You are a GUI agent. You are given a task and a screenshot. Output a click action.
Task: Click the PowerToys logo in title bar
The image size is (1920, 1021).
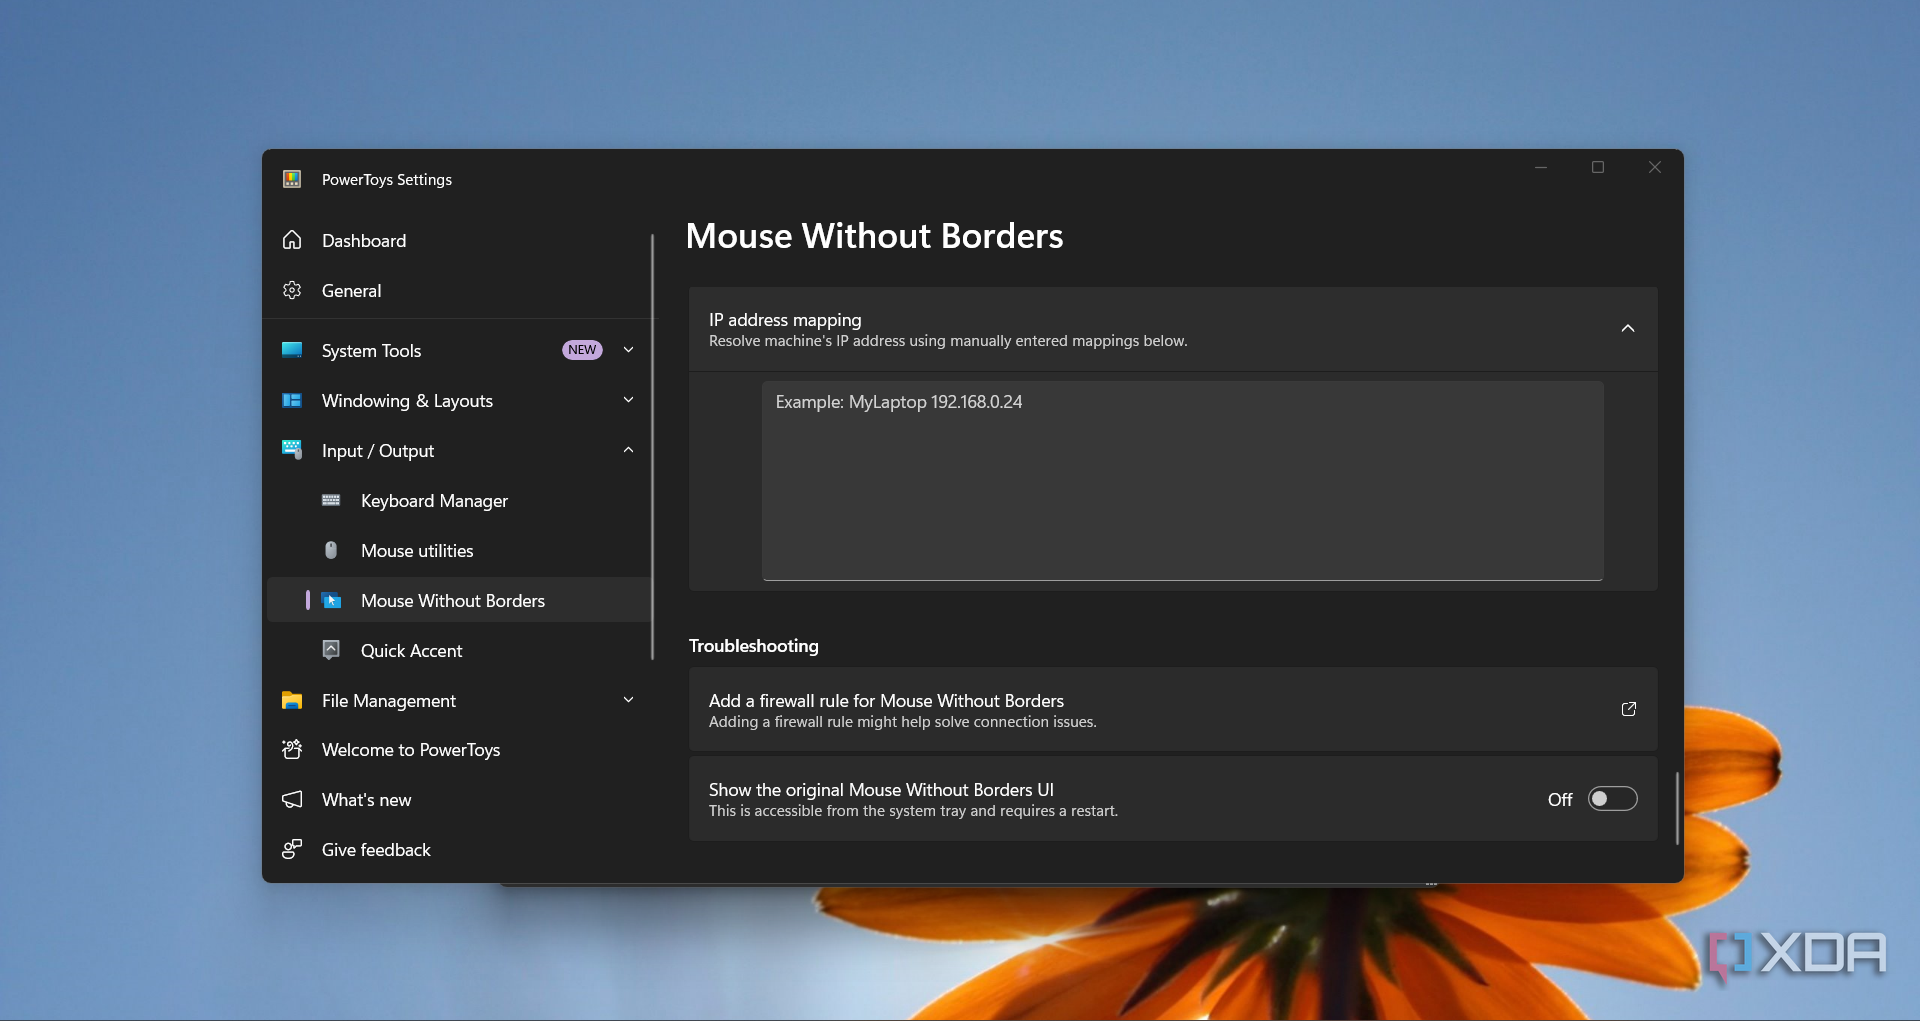click(292, 179)
